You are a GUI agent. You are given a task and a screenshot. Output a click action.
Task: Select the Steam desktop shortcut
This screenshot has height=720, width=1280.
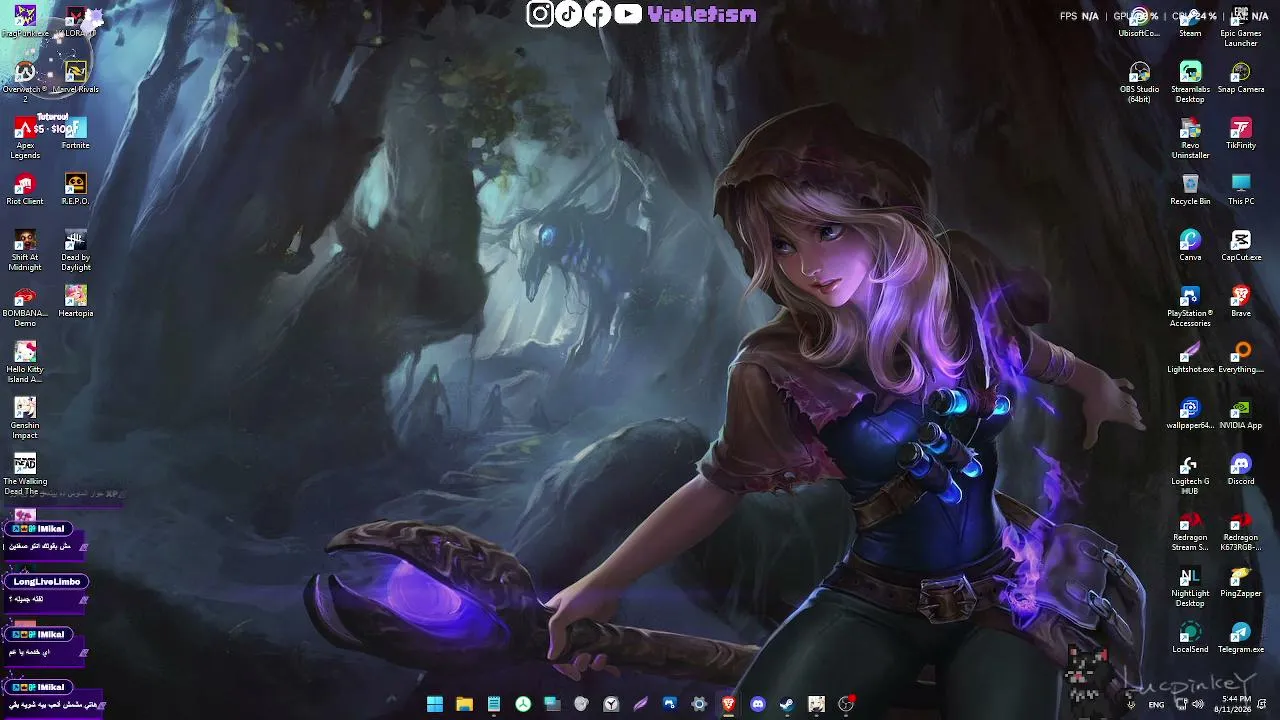[x=1190, y=22]
